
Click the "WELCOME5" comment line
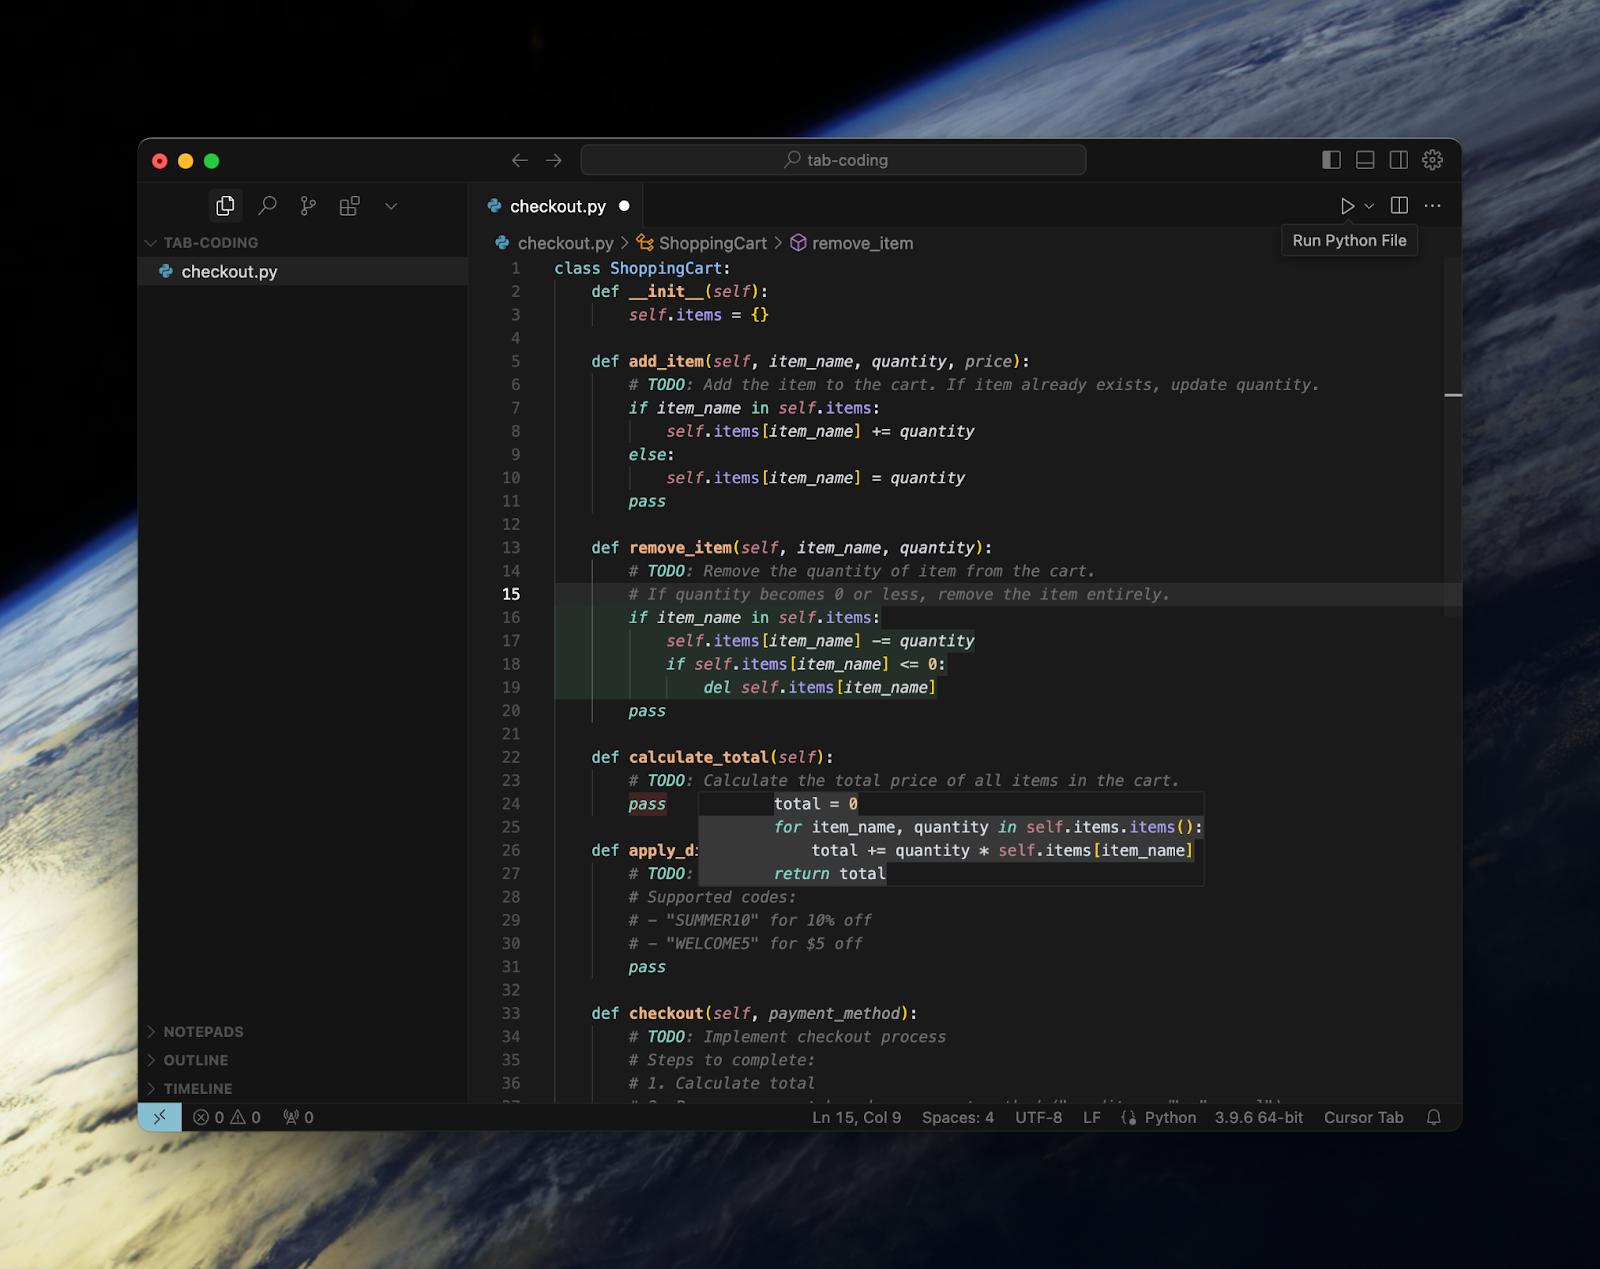click(746, 944)
